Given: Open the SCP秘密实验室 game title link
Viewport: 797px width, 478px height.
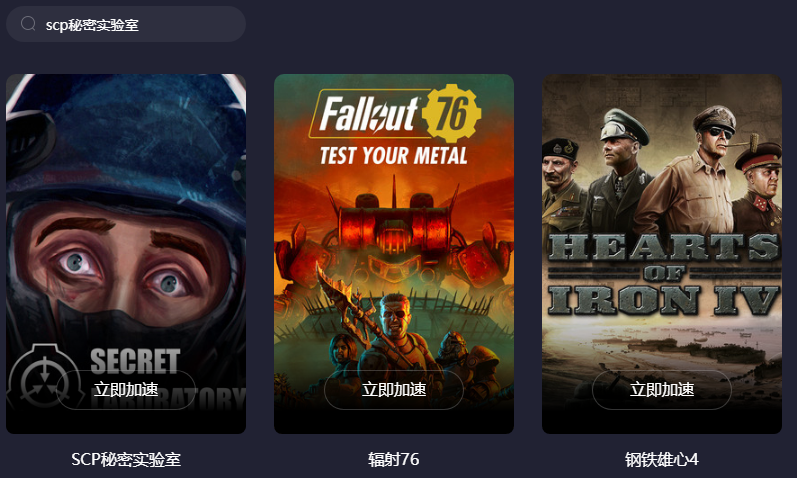Looking at the screenshot, I should 126,460.
